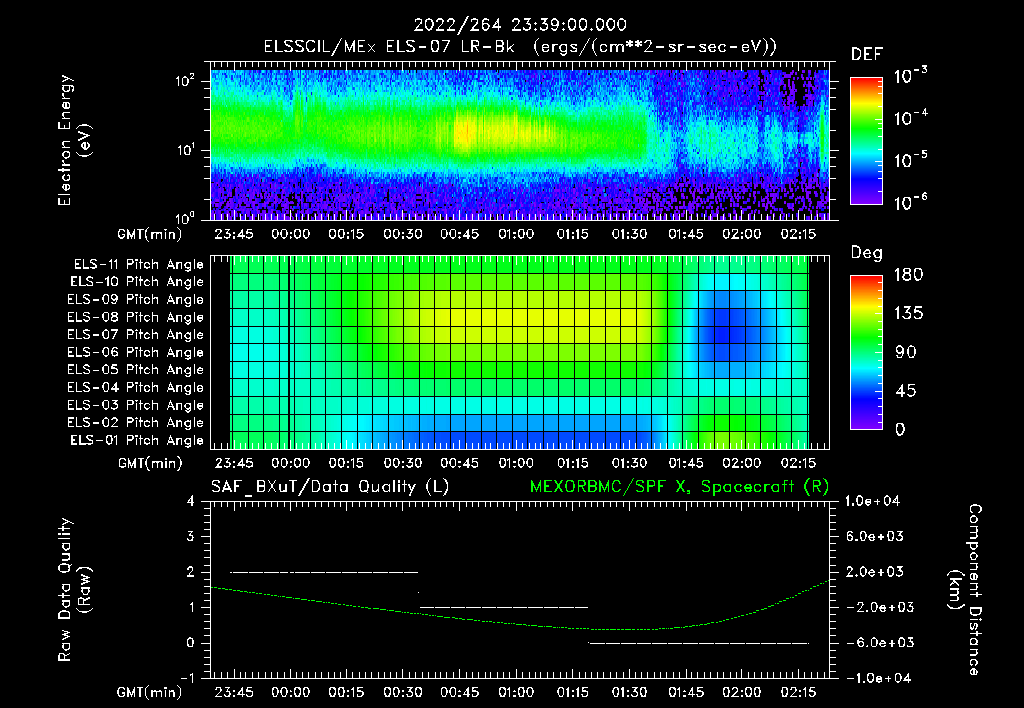Select the ELS-08 Pitch Angle row label
Viewport: 1024px width, 708px height.
tap(135, 317)
